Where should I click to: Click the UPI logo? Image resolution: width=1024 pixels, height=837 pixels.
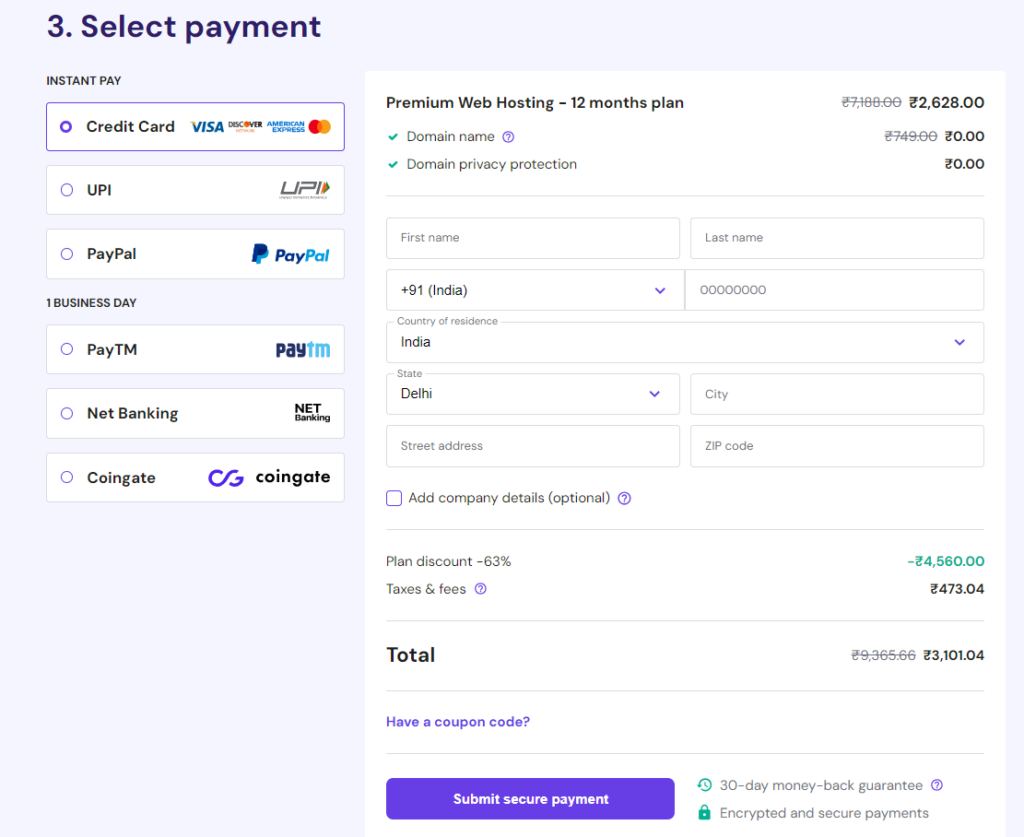tap(304, 190)
